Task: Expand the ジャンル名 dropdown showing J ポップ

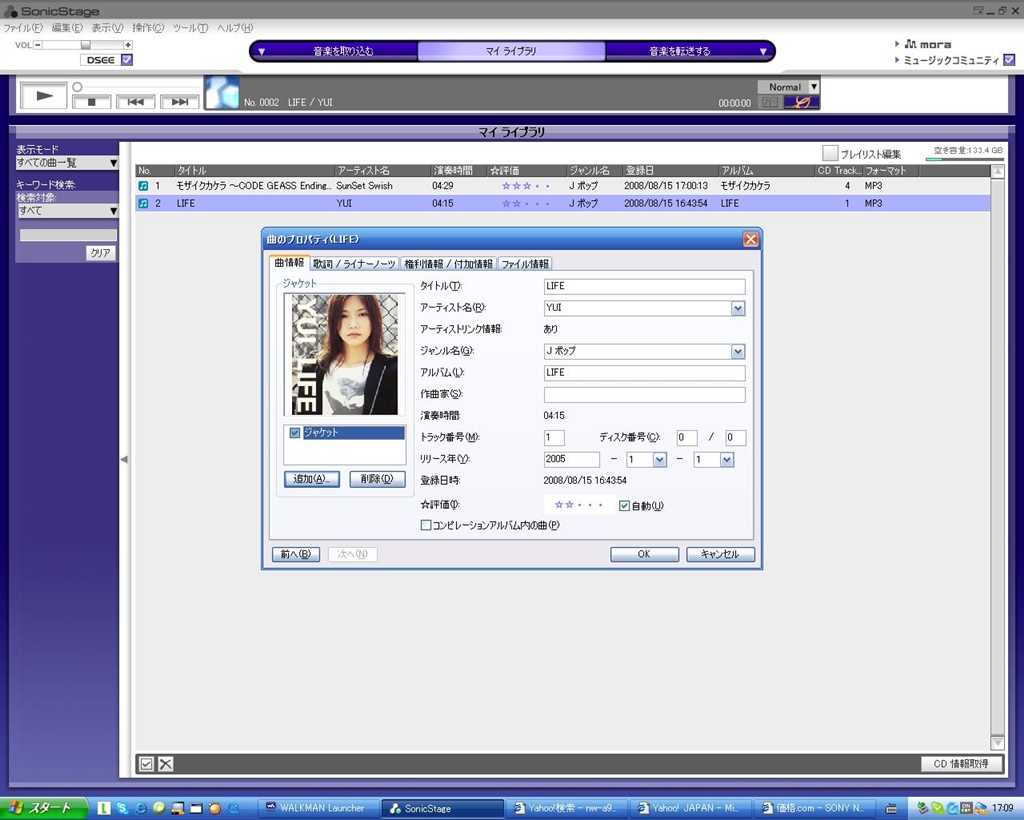Action: pos(738,351)
